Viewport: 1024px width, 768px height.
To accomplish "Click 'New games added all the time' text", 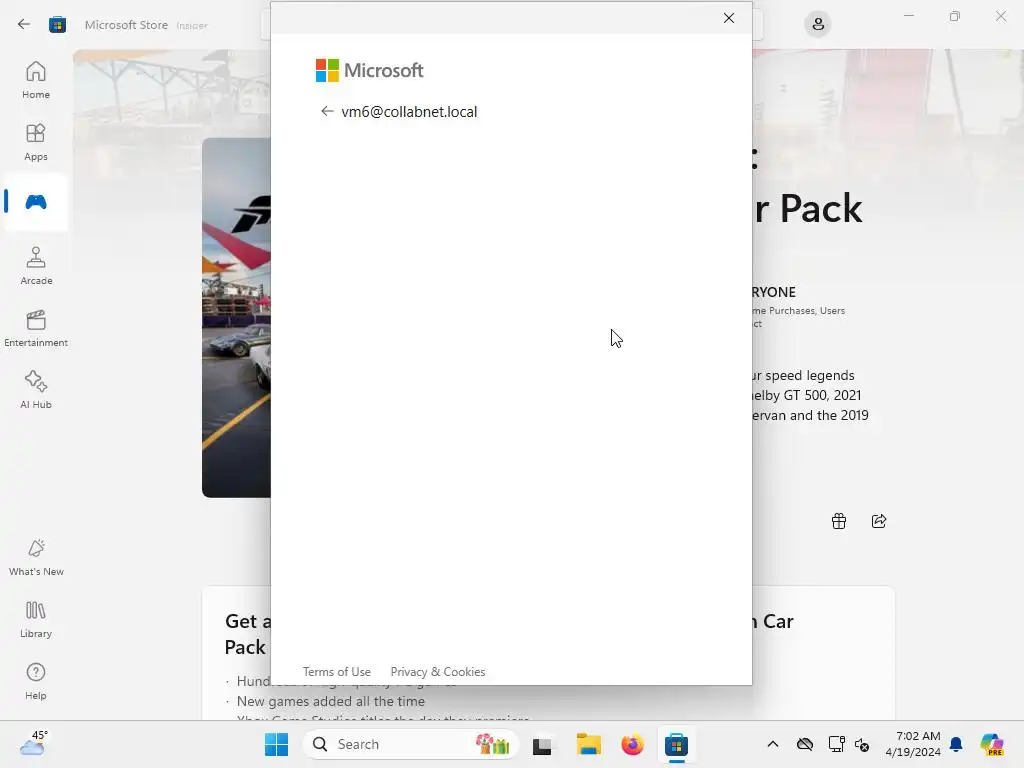I will [330, 701].
